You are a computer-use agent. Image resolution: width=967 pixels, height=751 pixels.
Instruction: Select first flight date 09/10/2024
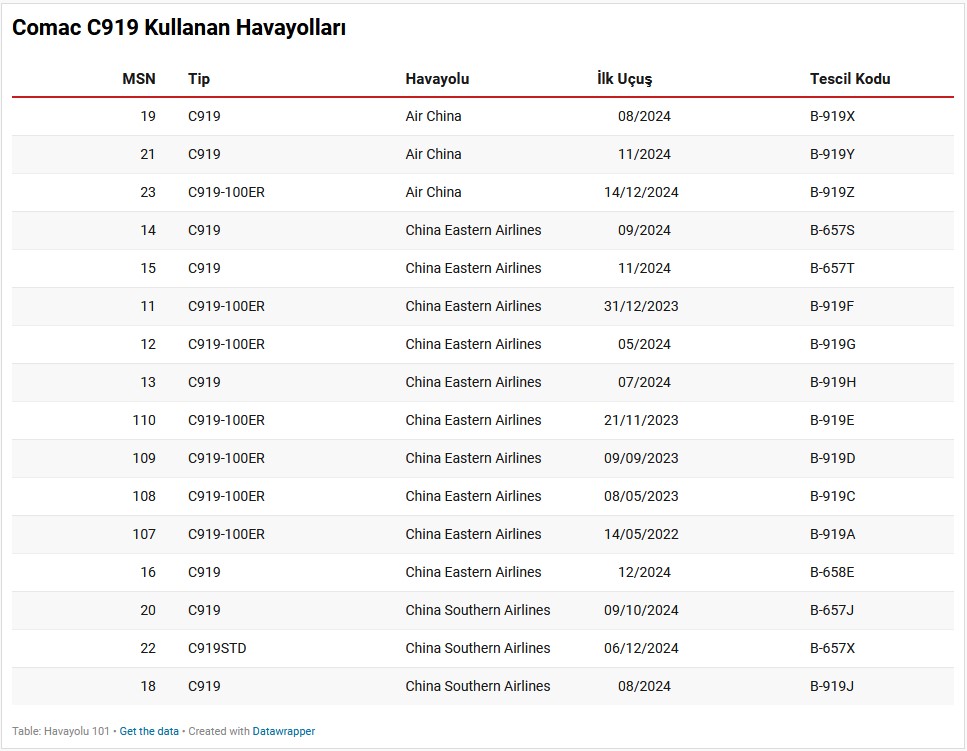[641, 610]
